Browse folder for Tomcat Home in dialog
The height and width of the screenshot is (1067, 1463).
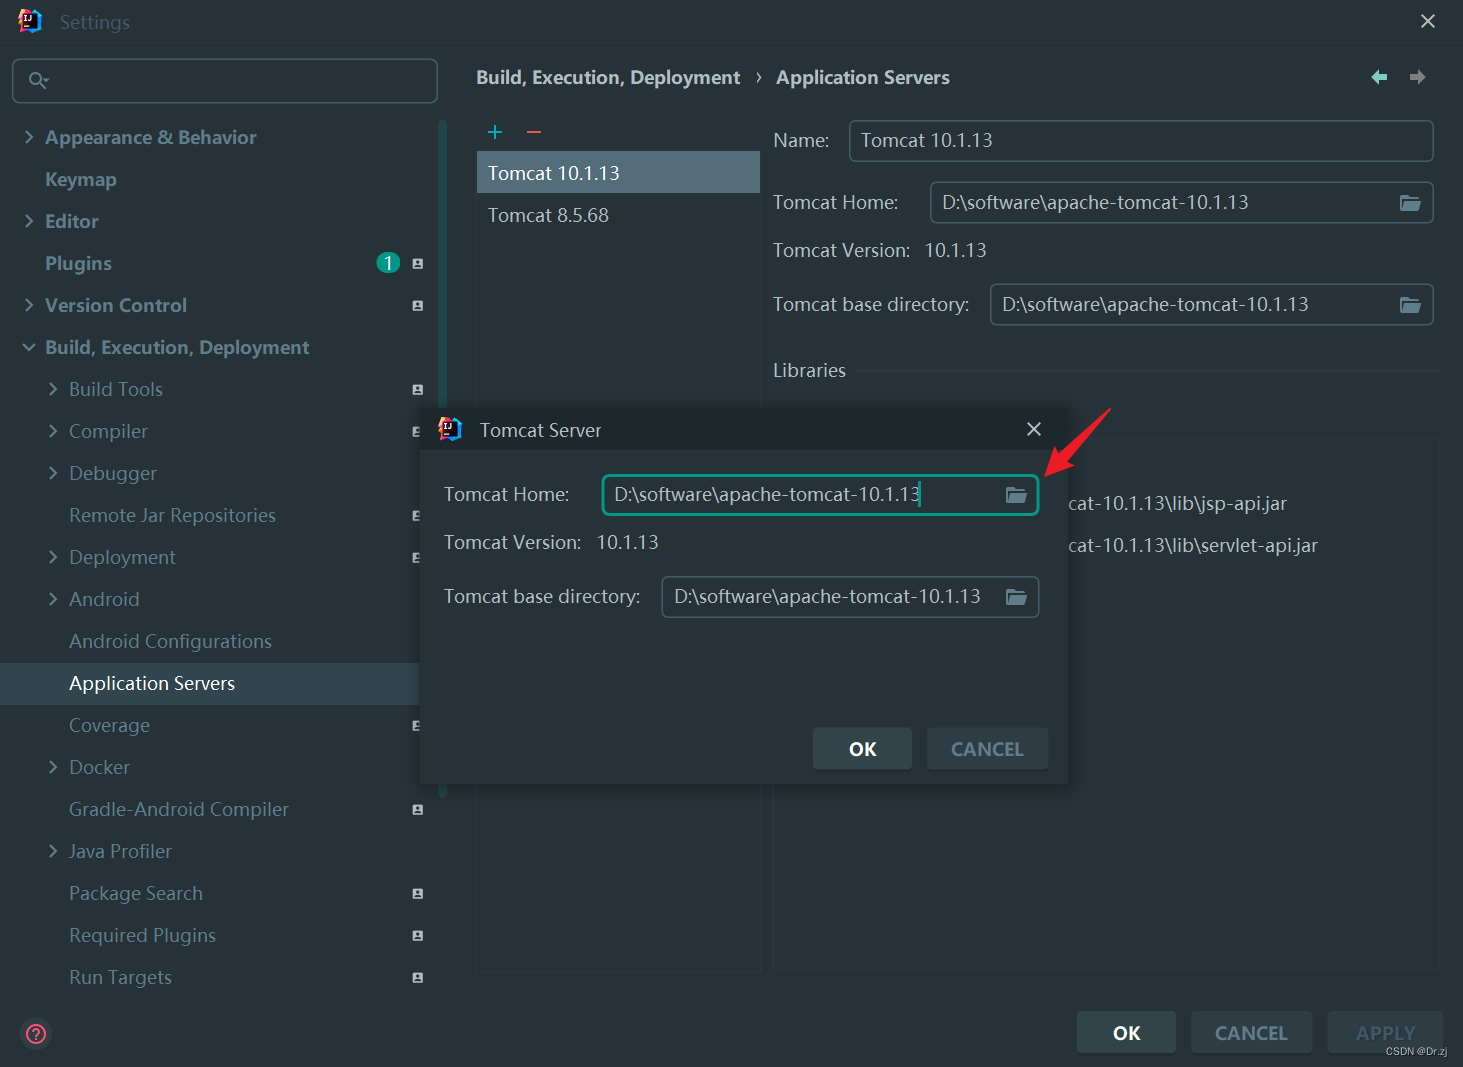pos(1016,495)
